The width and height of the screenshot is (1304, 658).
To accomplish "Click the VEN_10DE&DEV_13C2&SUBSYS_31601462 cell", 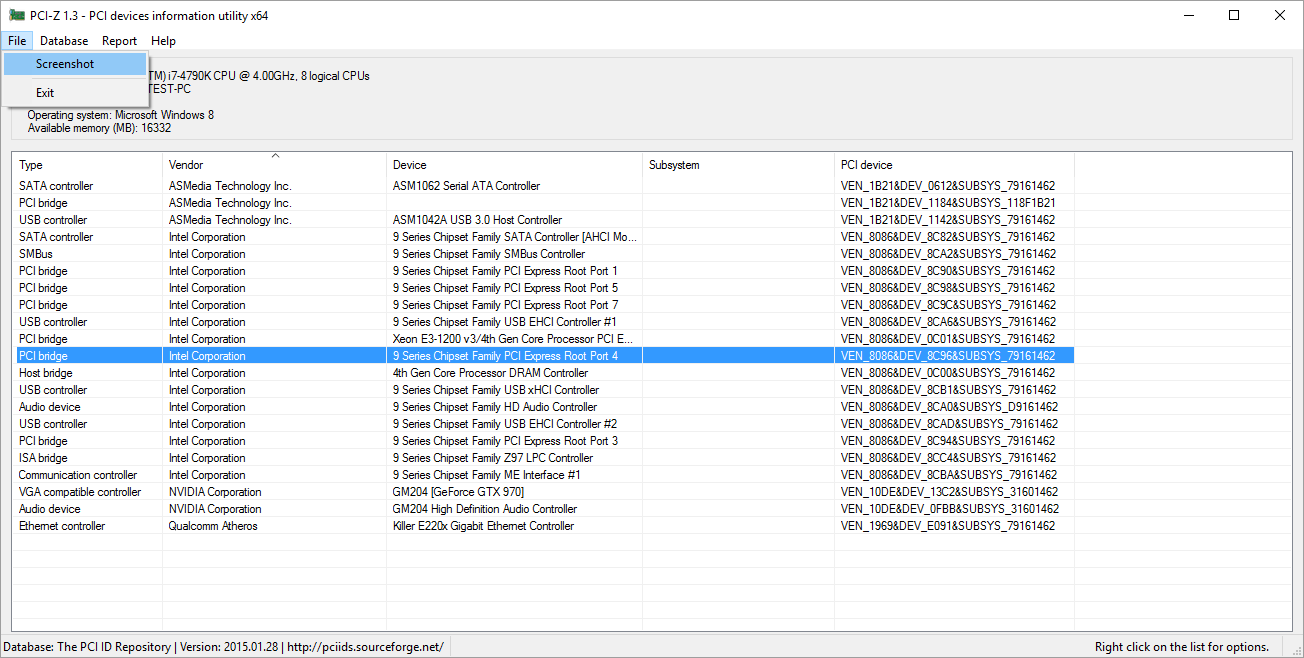I will tap(949, 492).
